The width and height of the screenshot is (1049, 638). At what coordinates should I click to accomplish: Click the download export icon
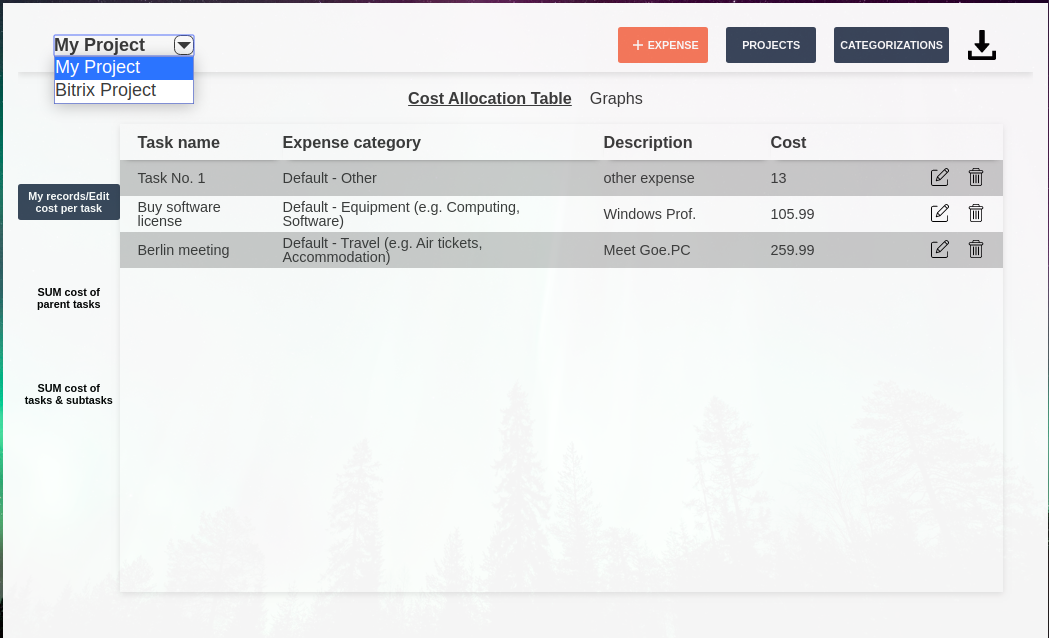[982, 45]
